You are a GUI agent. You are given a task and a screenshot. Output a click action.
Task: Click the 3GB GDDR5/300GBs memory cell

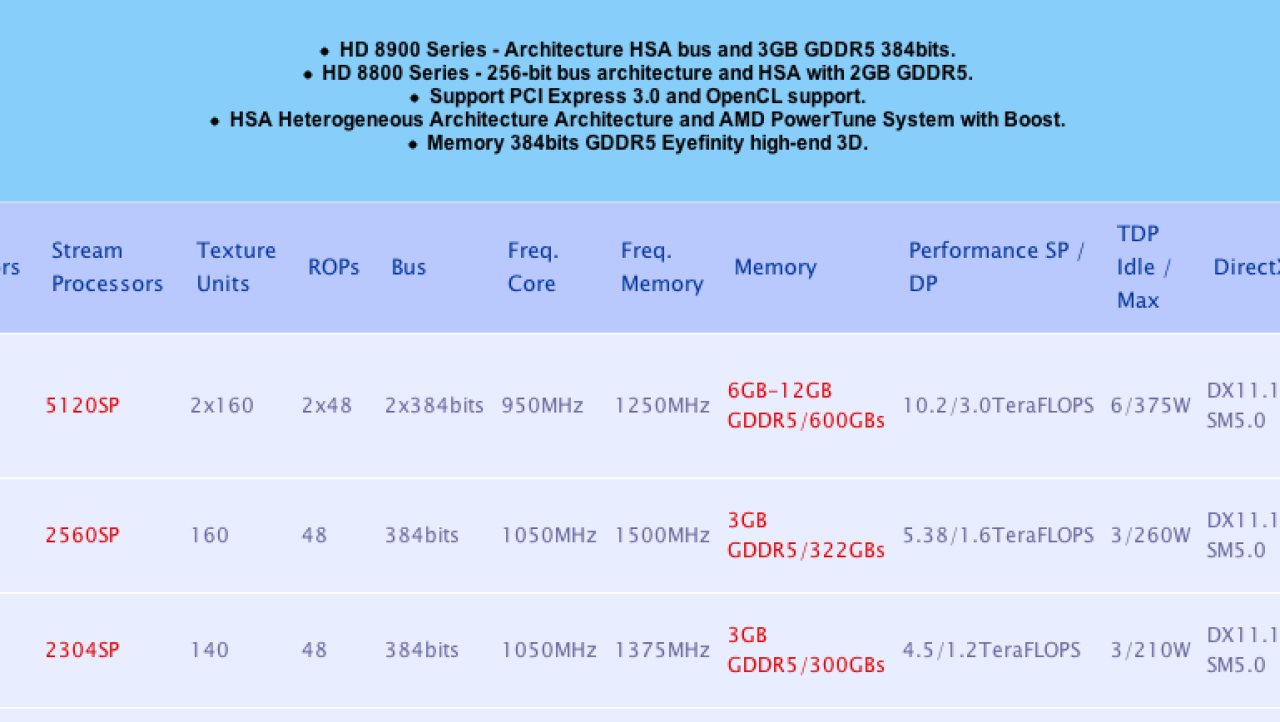pyautogui.click(x=806, y=650)
